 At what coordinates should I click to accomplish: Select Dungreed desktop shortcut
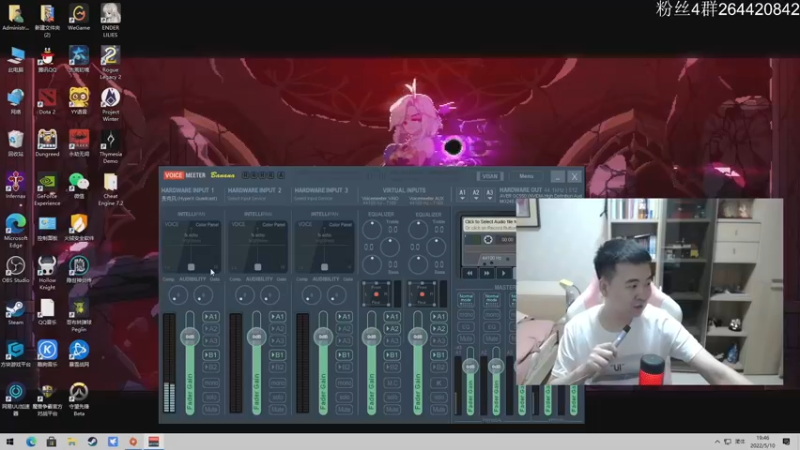pos(47,143)
